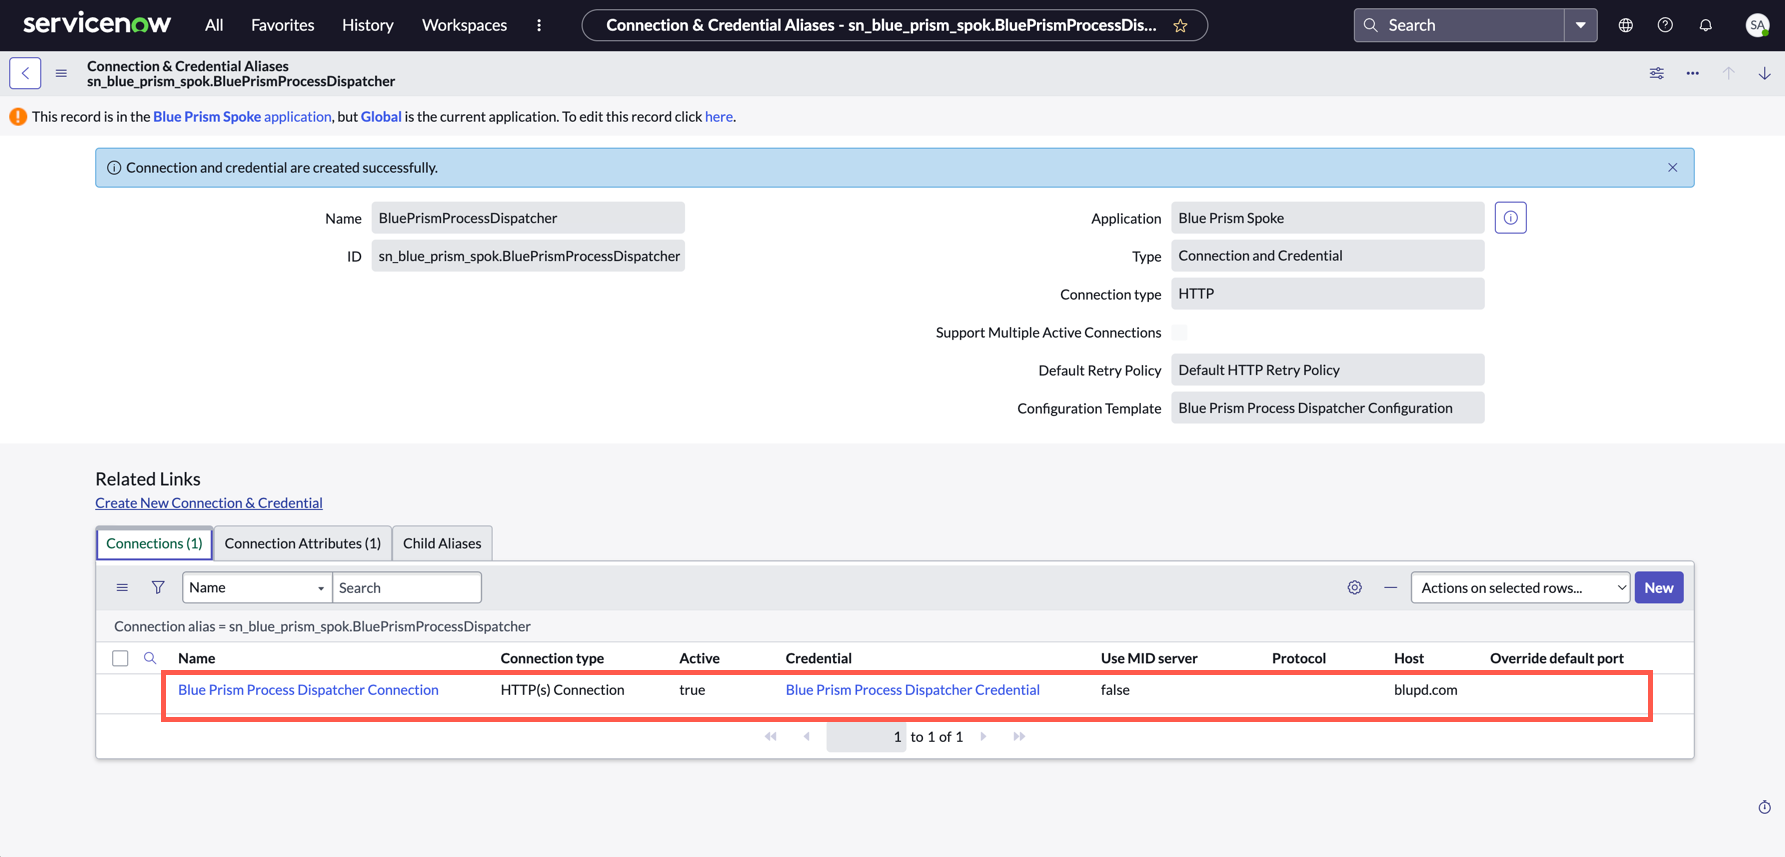Go to previous record with up arrow
Viewport: 1785px width, 857px height.
1728,73
